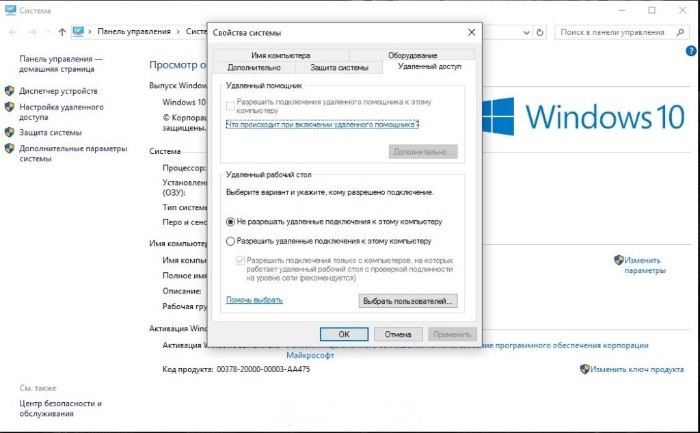Refresh the Control Panel address bar

[540, 32]
